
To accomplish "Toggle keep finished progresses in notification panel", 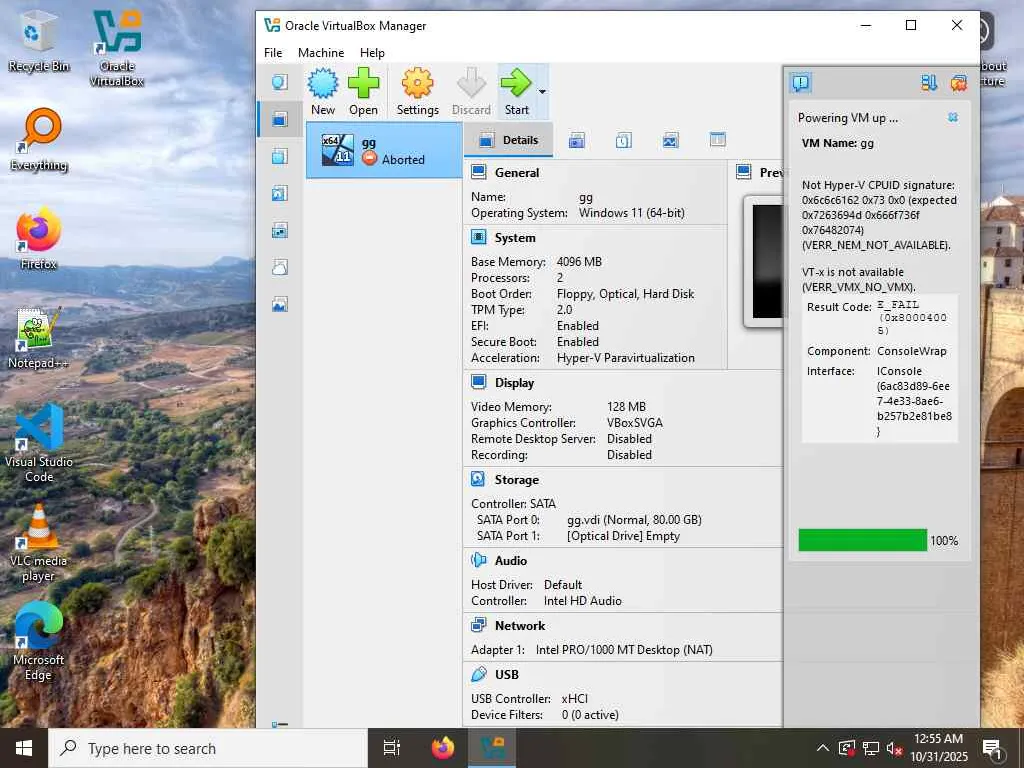I will 929,83.
